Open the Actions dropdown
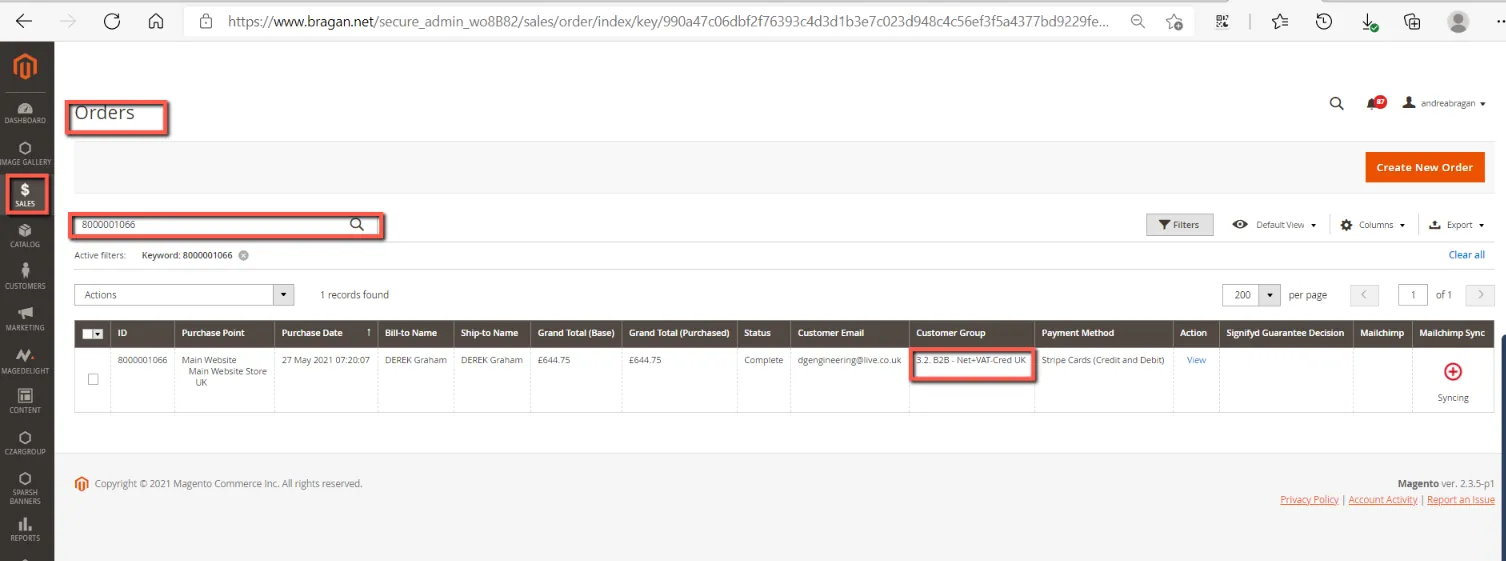 click(x=184, y=295)
